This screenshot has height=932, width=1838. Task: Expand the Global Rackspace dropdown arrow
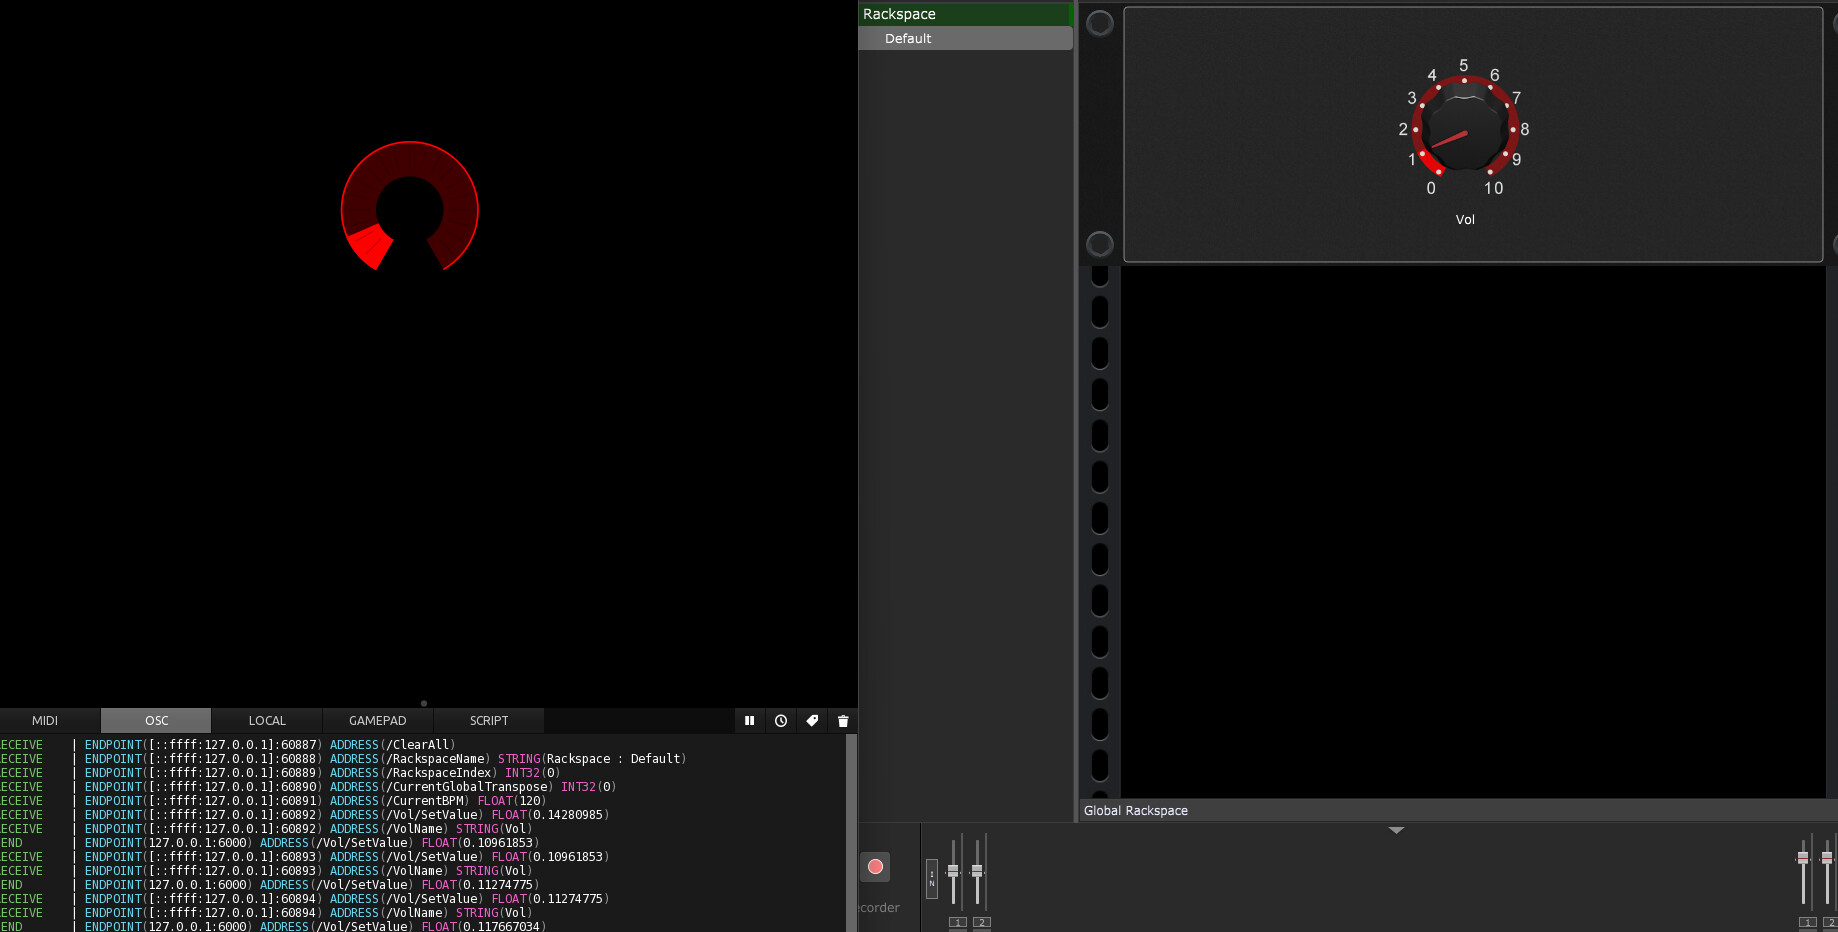point(1397,830)
